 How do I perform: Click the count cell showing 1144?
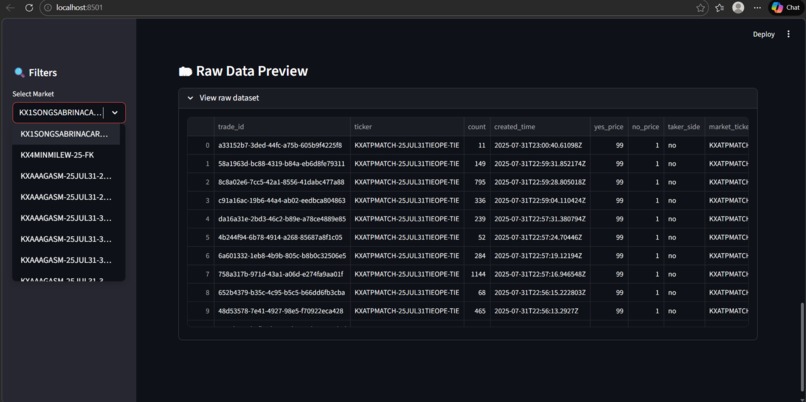click(x=477, y=274)
